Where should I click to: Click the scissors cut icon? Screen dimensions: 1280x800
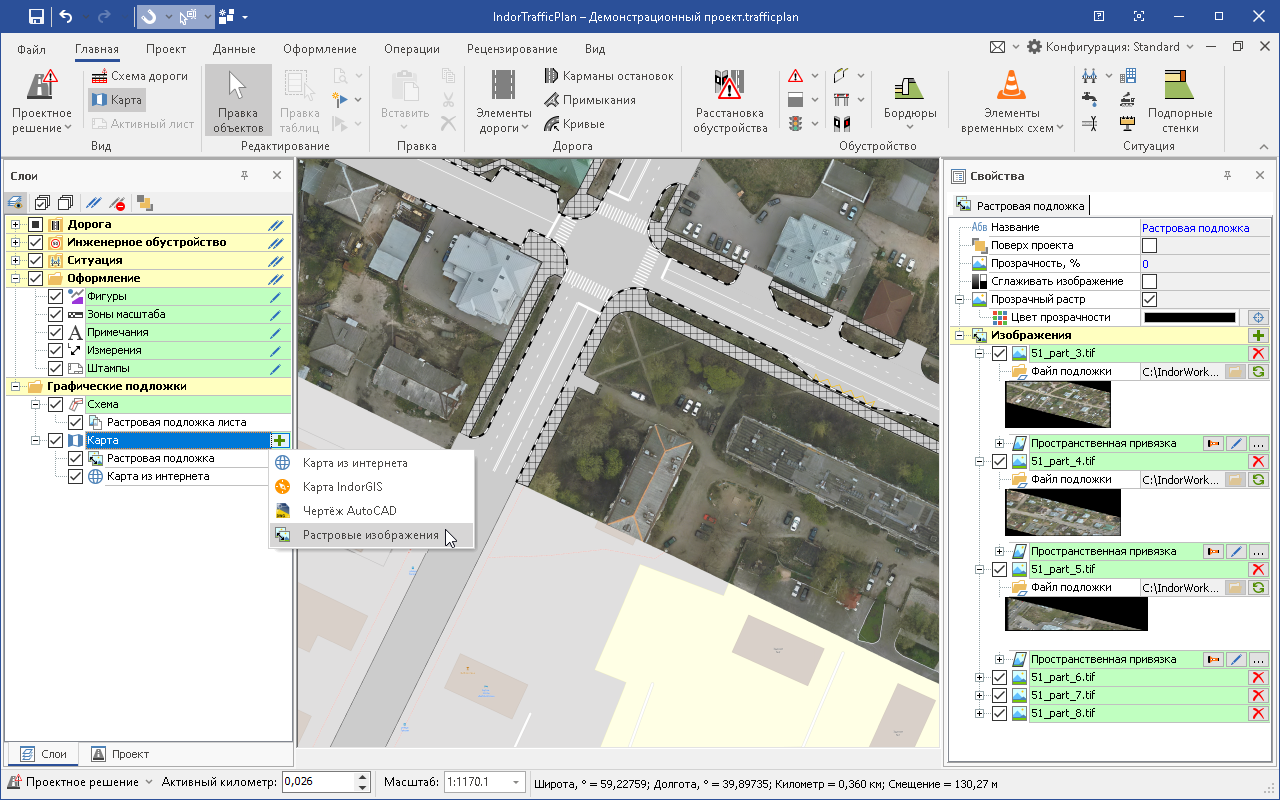pyautogui.click(x=448, y=100)
